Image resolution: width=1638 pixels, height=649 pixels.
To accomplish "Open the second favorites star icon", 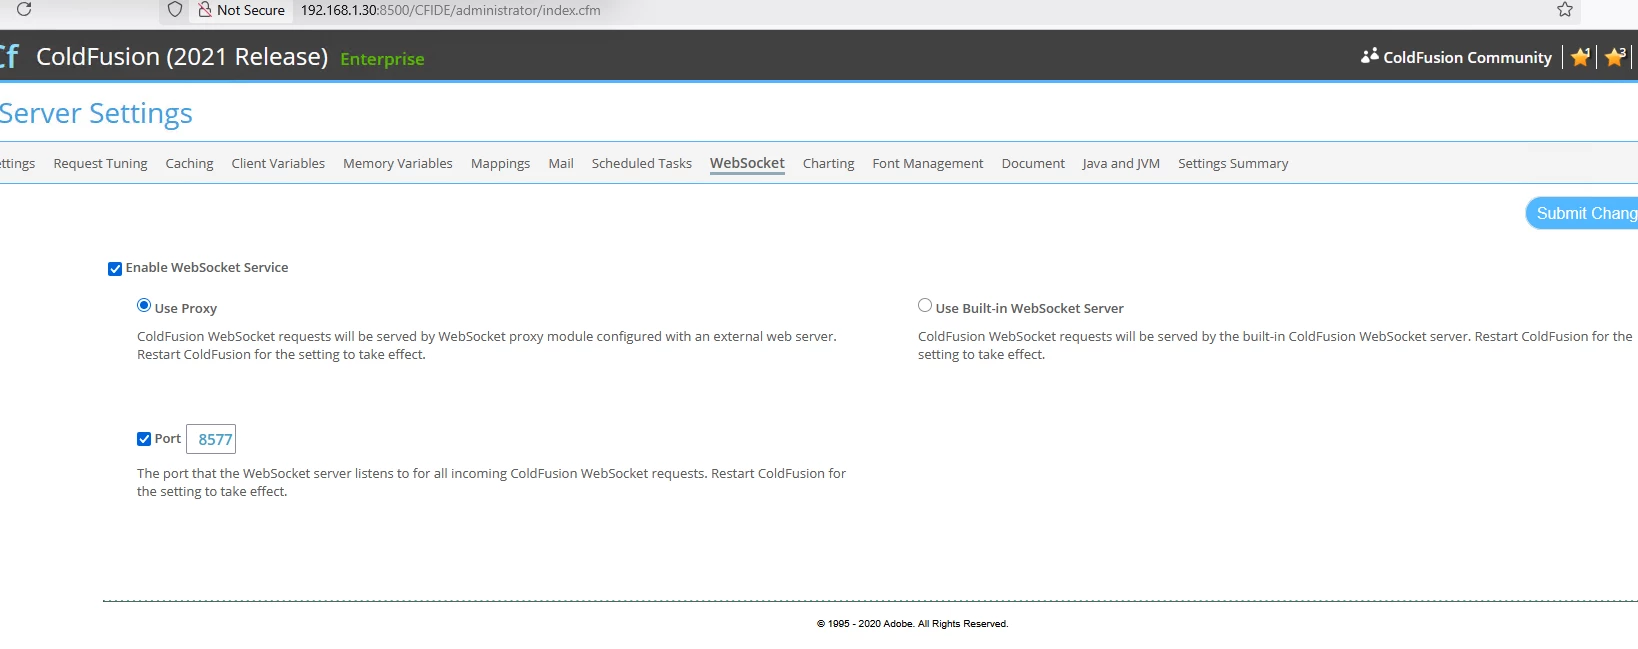I will (1615, 57).
